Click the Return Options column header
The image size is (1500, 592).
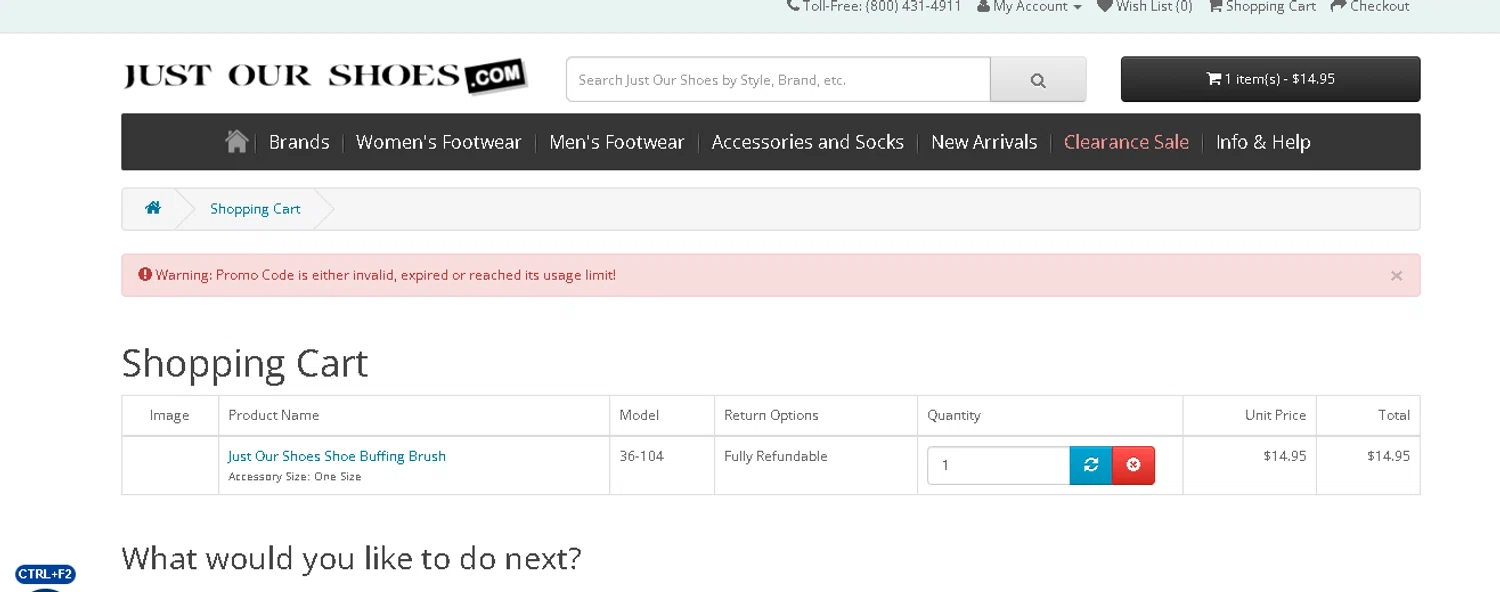771,415
